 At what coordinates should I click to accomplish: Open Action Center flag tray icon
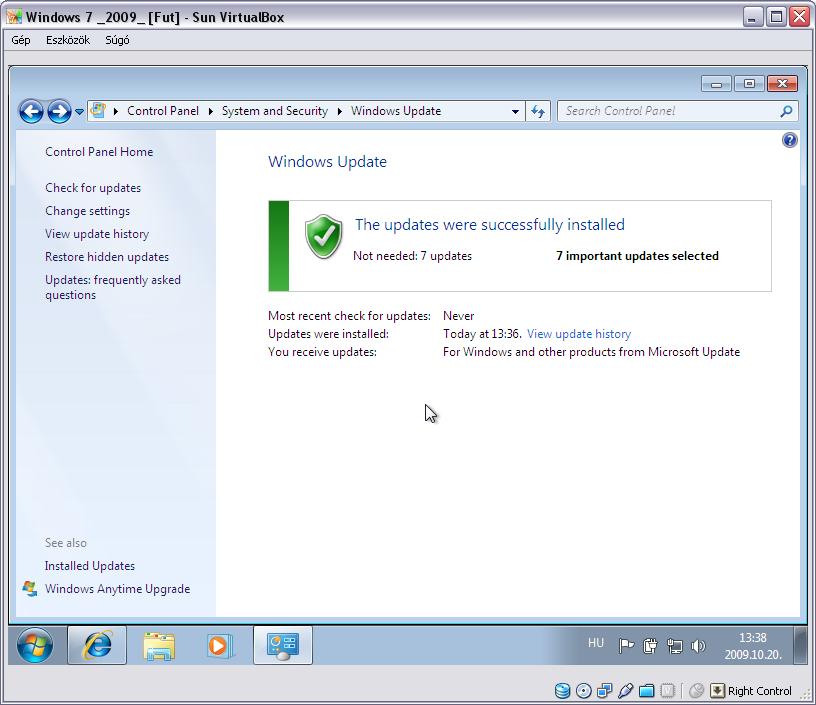tap(626, 646)
